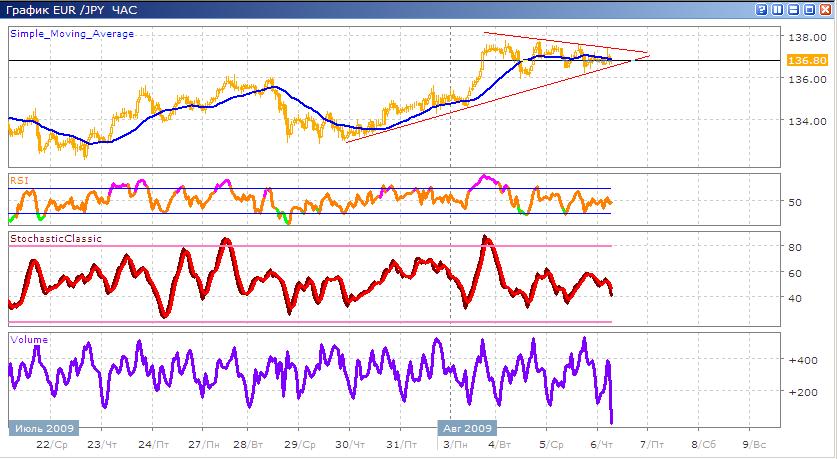Close the EUR/JPY chart window
This screenshot has width=837, height=459.
[825, 9]
